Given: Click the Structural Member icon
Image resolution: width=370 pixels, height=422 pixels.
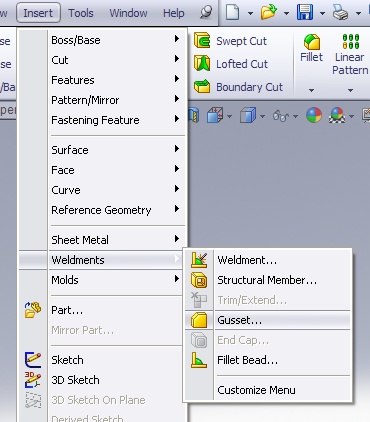Looking at the screenshot, I should (199, 280).
